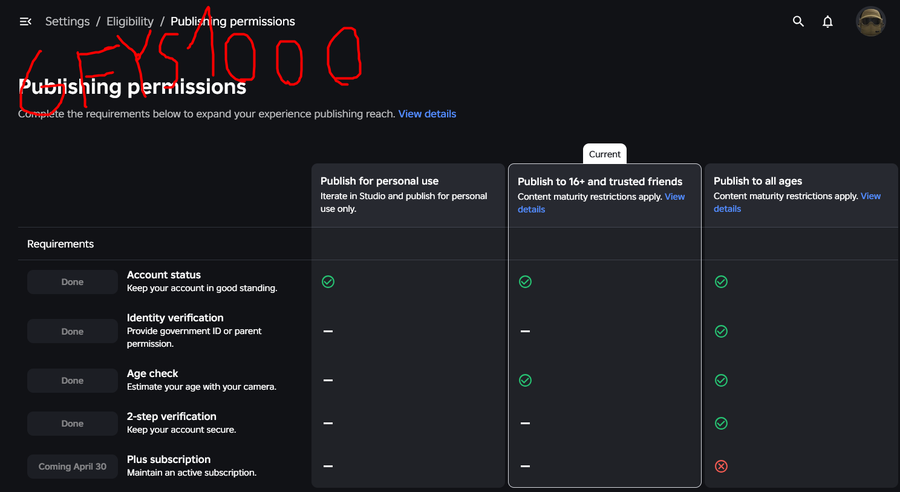The image size is (900, 492).
Task: Go to Settings breadcrumb
Action: (67, 21)
